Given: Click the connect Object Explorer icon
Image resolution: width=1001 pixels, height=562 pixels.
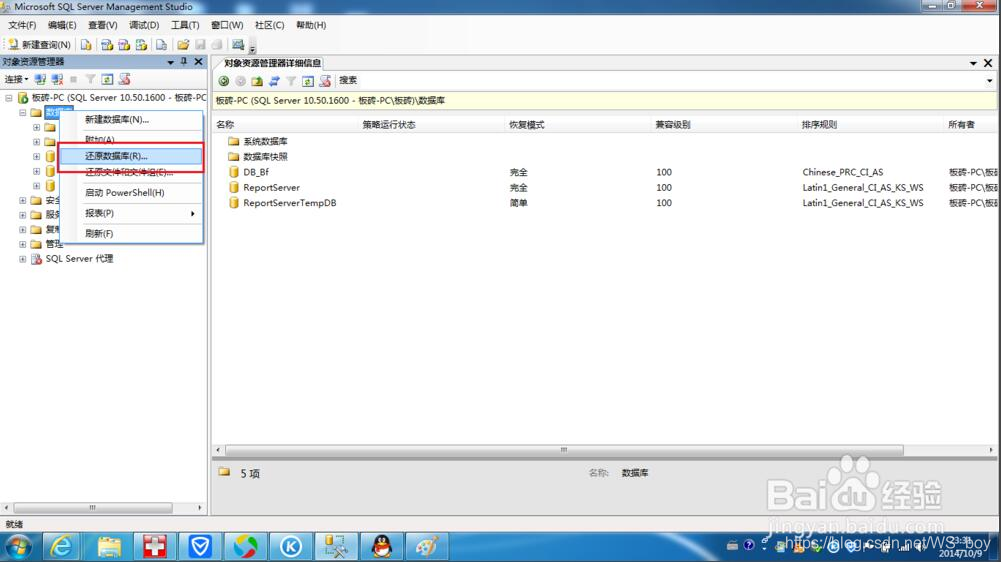Looking at the screenshot, I should click(40, 79).
